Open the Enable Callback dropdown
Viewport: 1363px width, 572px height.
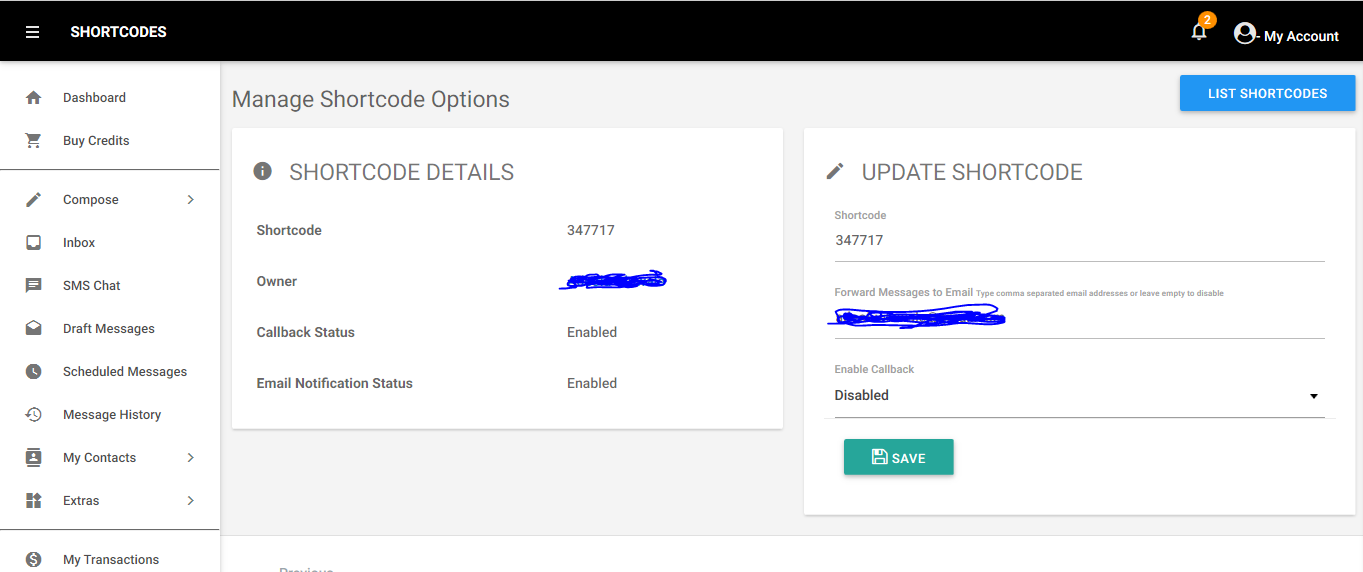[1079, 396]
